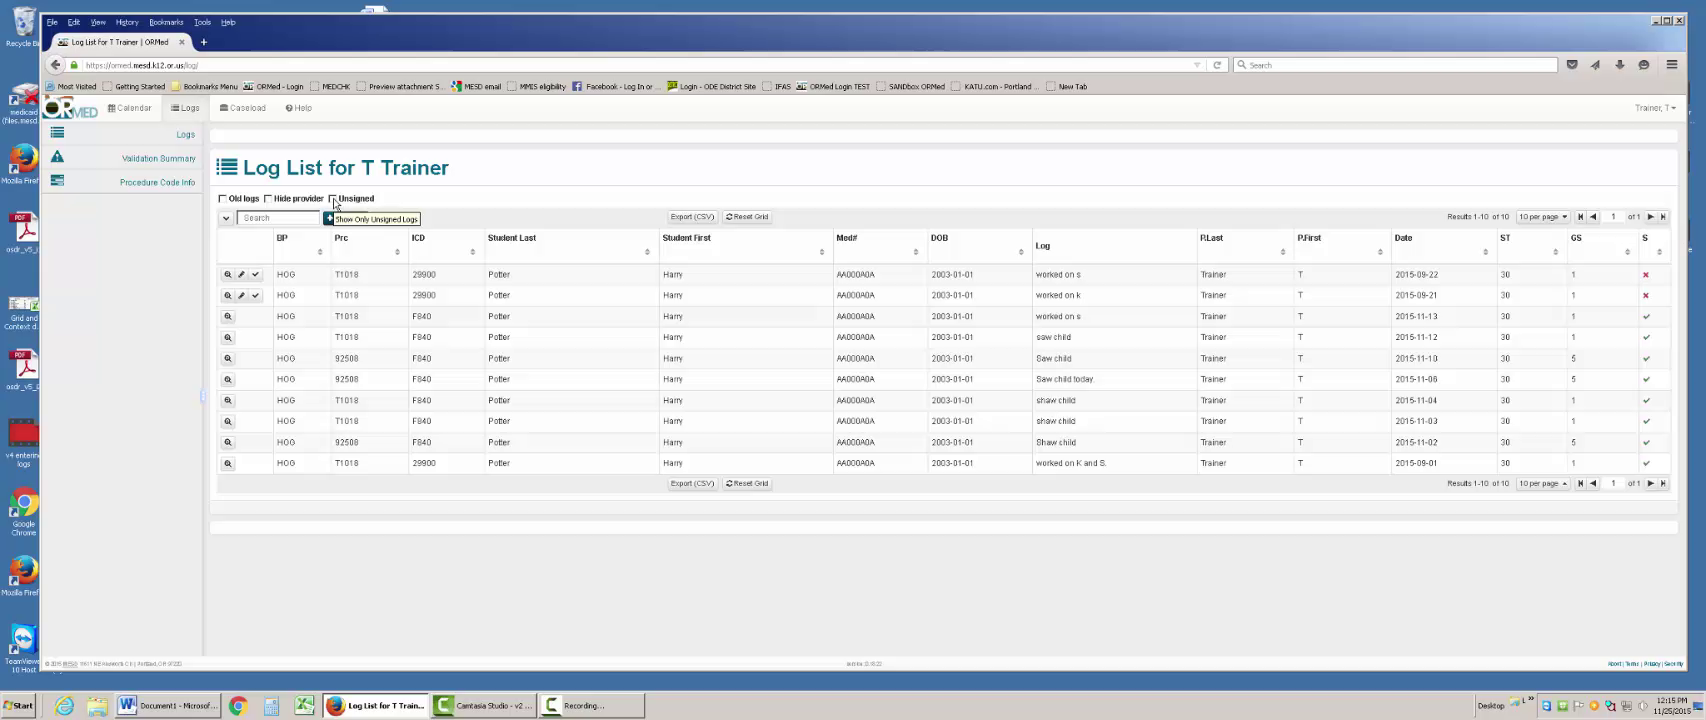Open the bottom 10 per page dropdown

coord(1542,483)
